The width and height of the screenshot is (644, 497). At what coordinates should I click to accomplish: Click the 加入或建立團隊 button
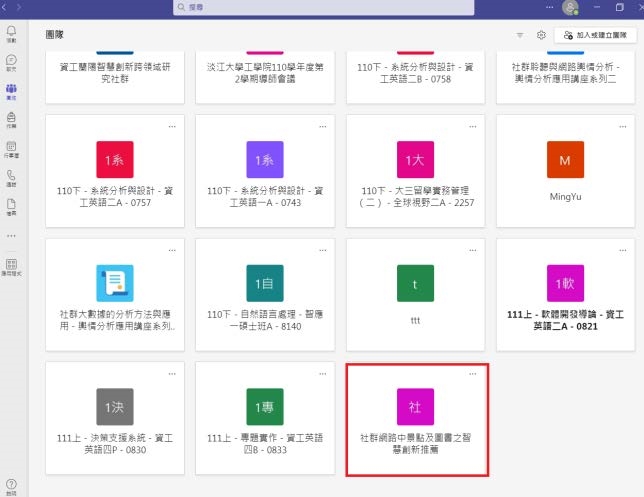tap(594, 35)
